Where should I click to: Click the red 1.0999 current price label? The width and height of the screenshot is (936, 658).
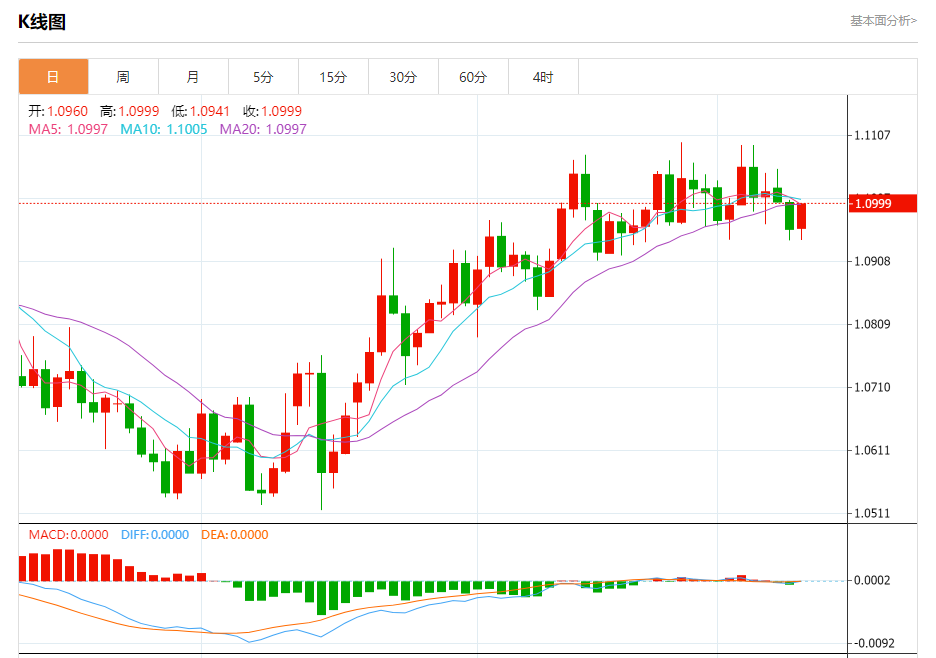pos(883,204)
